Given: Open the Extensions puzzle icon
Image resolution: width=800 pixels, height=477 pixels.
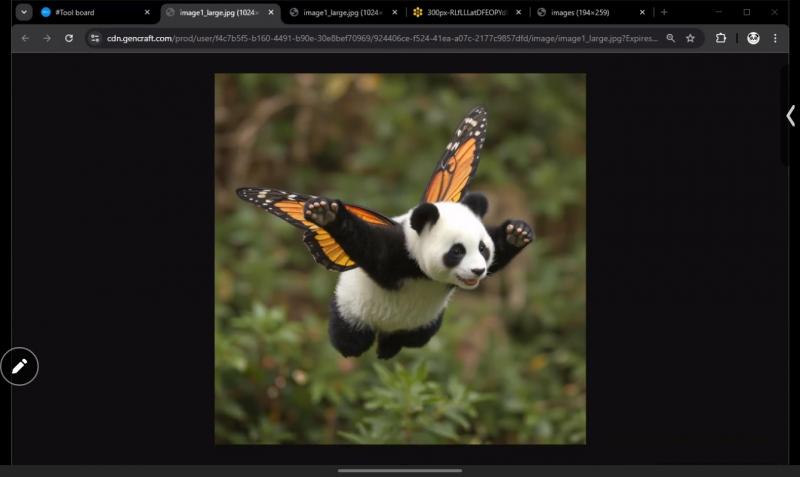Looking at the screenshot, I should point(721,38).
